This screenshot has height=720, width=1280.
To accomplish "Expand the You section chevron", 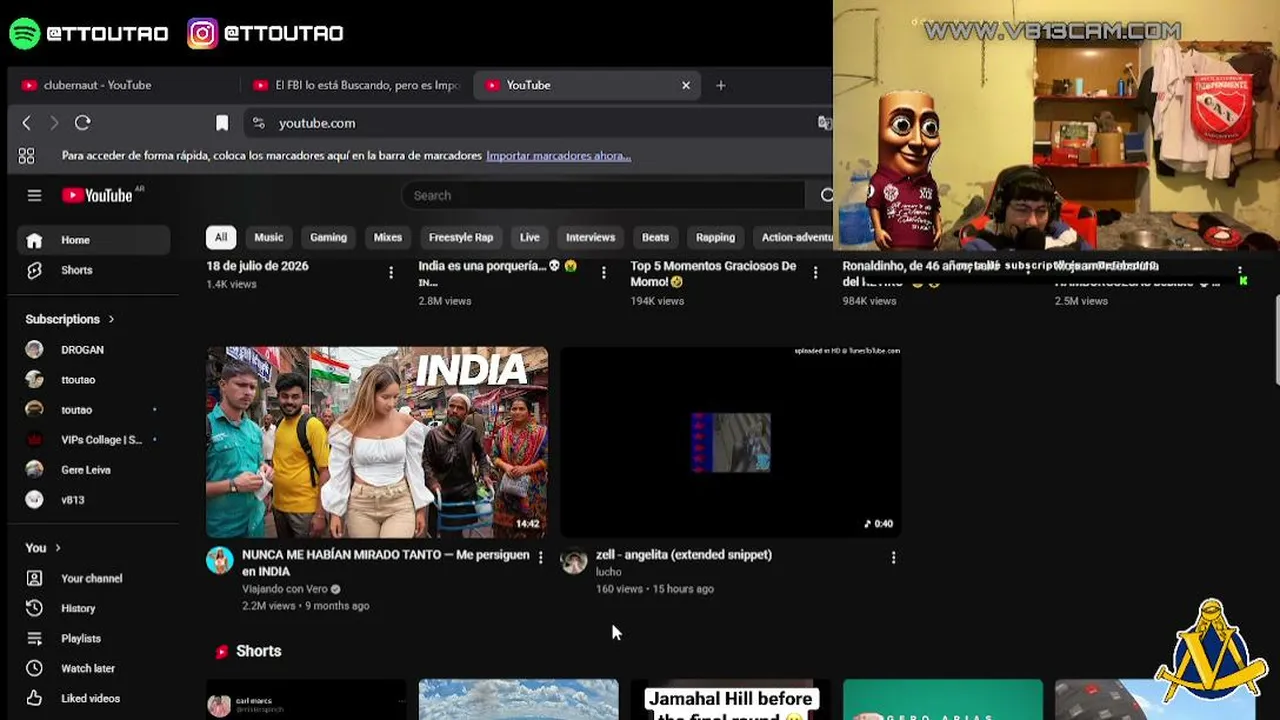I will coord(58,548).
